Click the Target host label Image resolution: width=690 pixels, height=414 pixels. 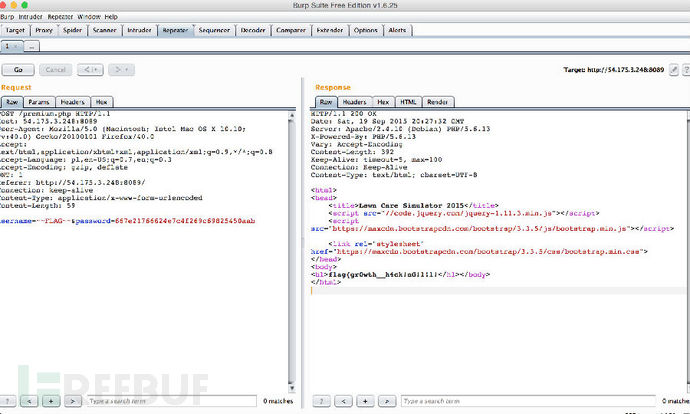[614, 70]
